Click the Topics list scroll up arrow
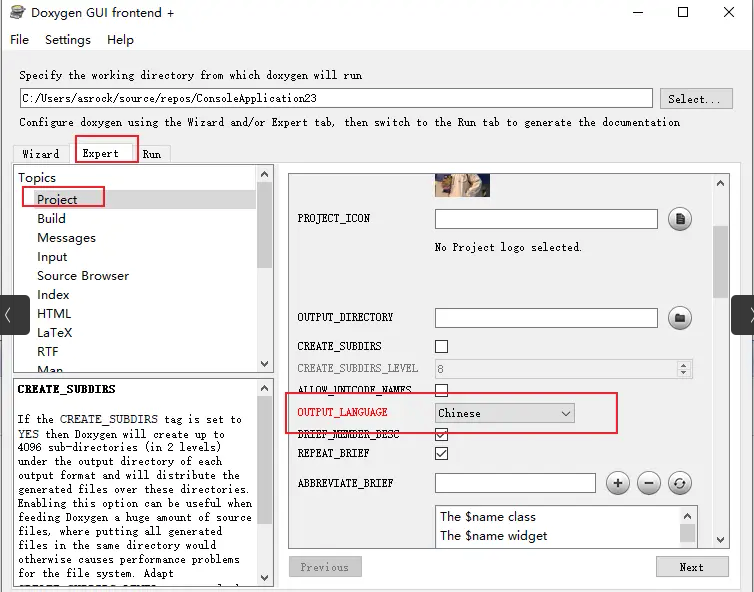754x592 pixels. pos(264,174)
